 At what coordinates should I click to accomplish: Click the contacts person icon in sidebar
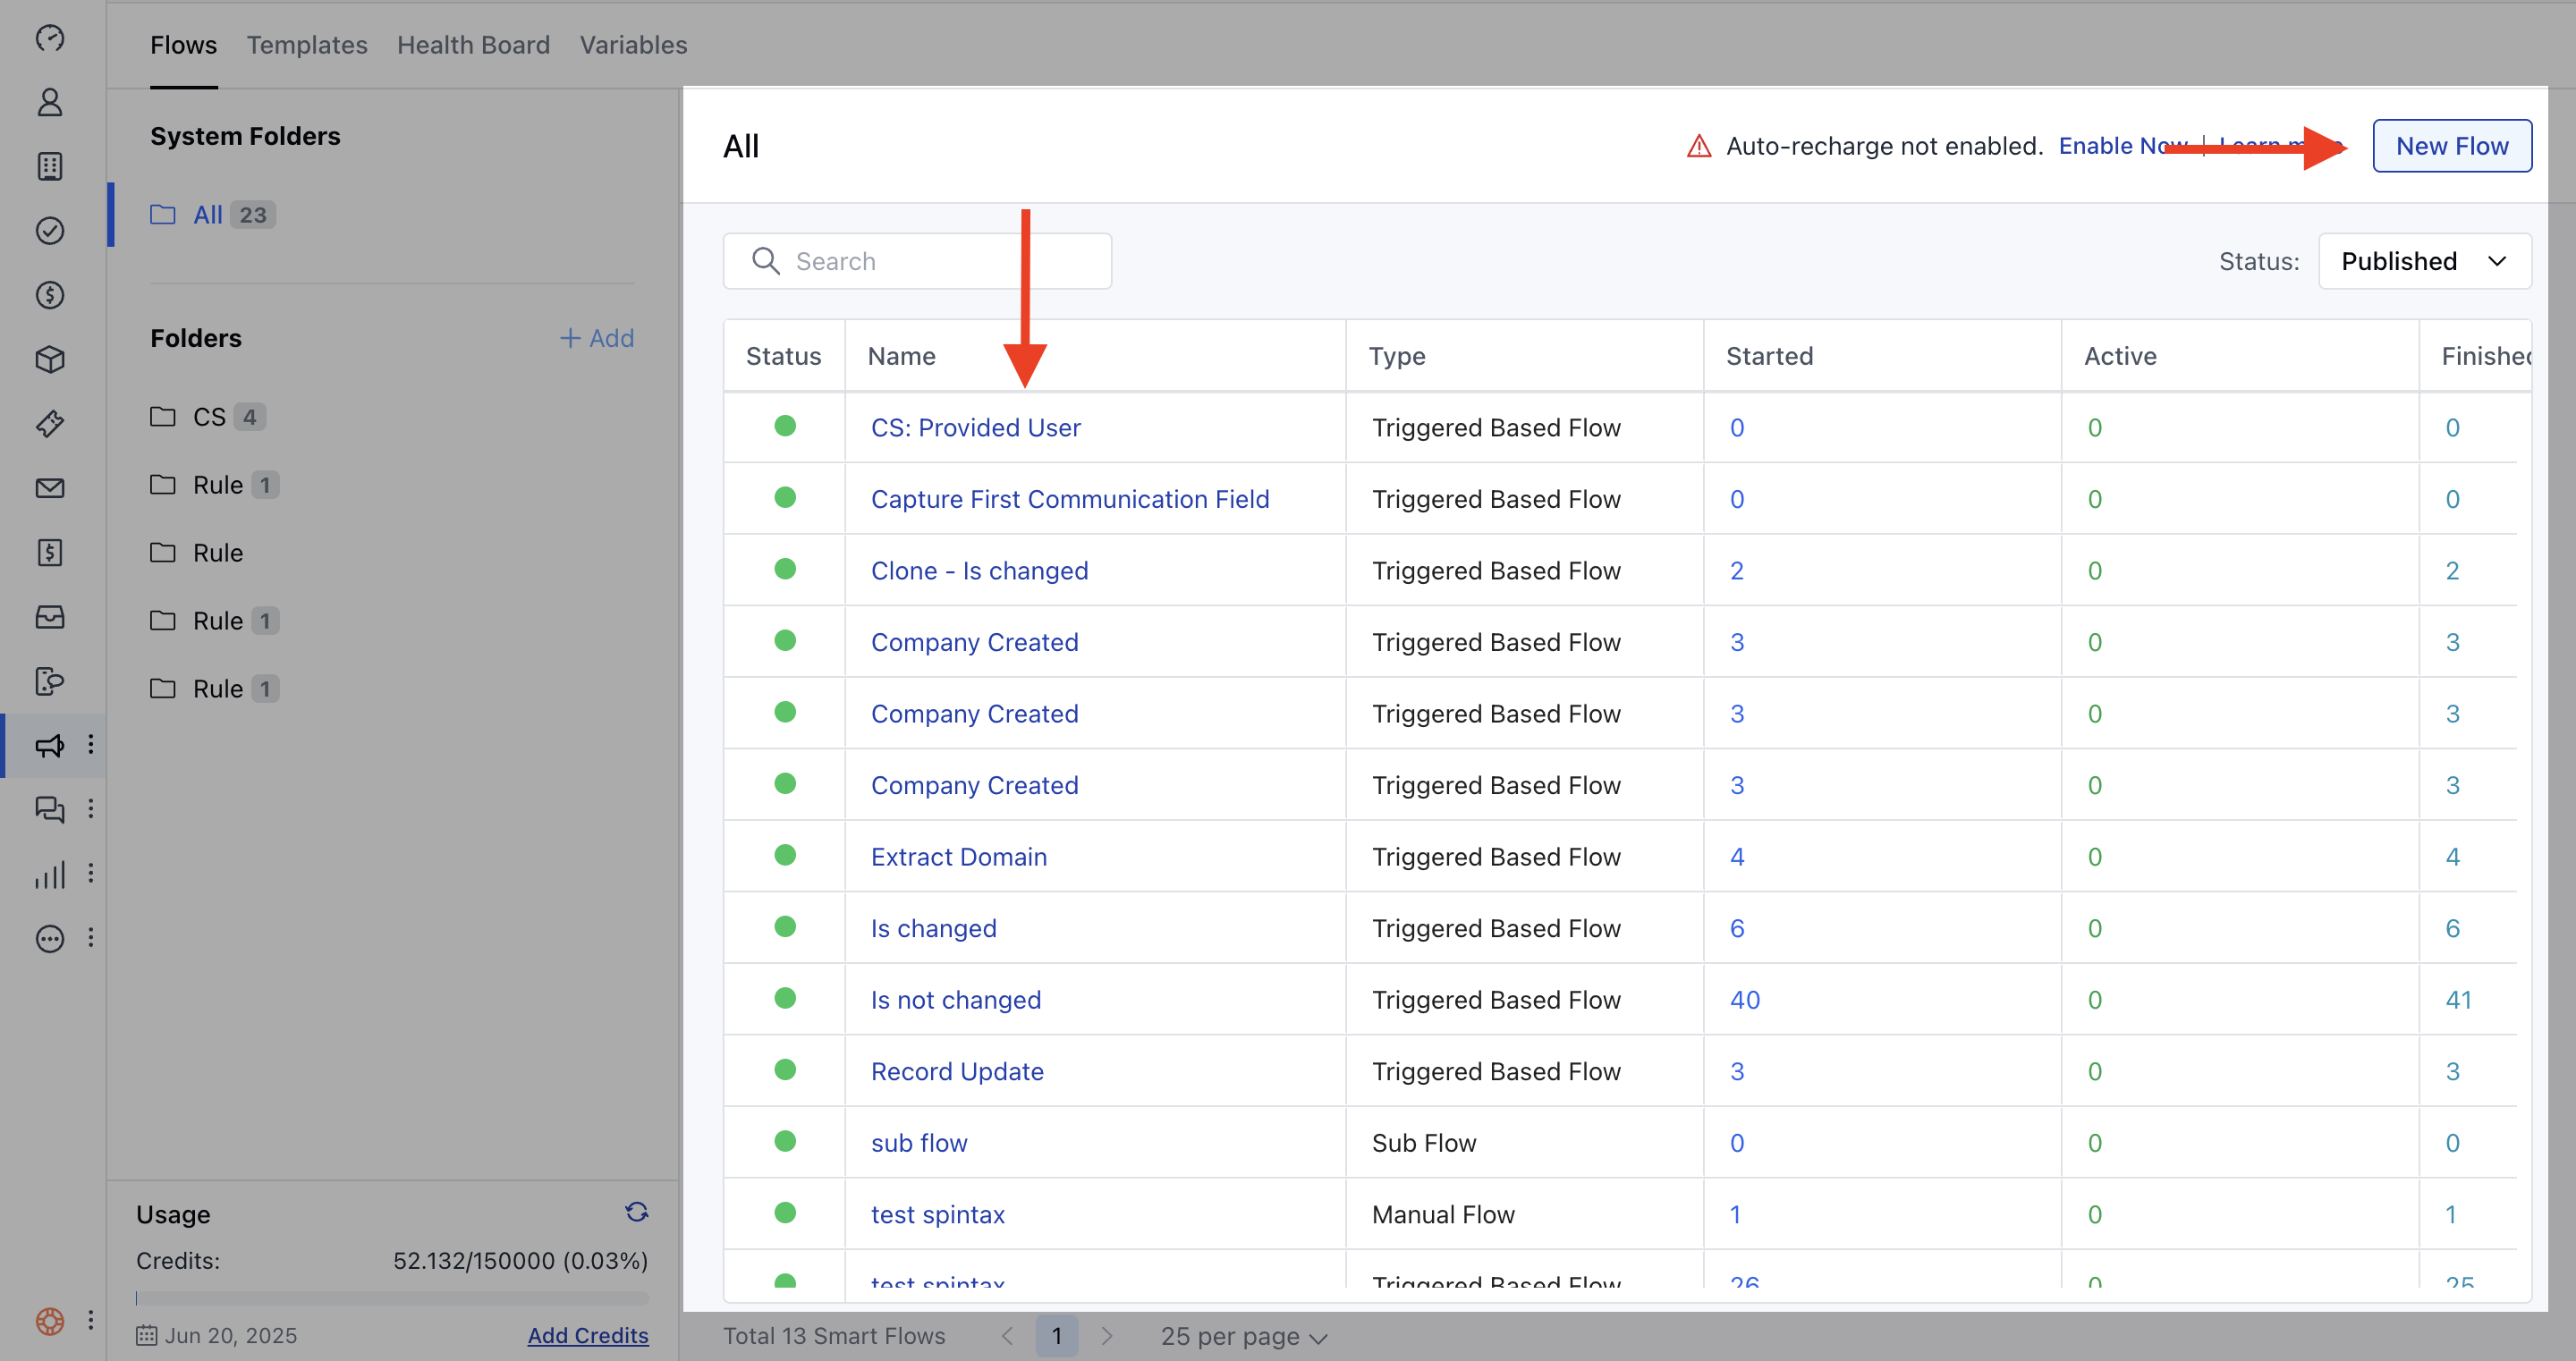point(50,102)
